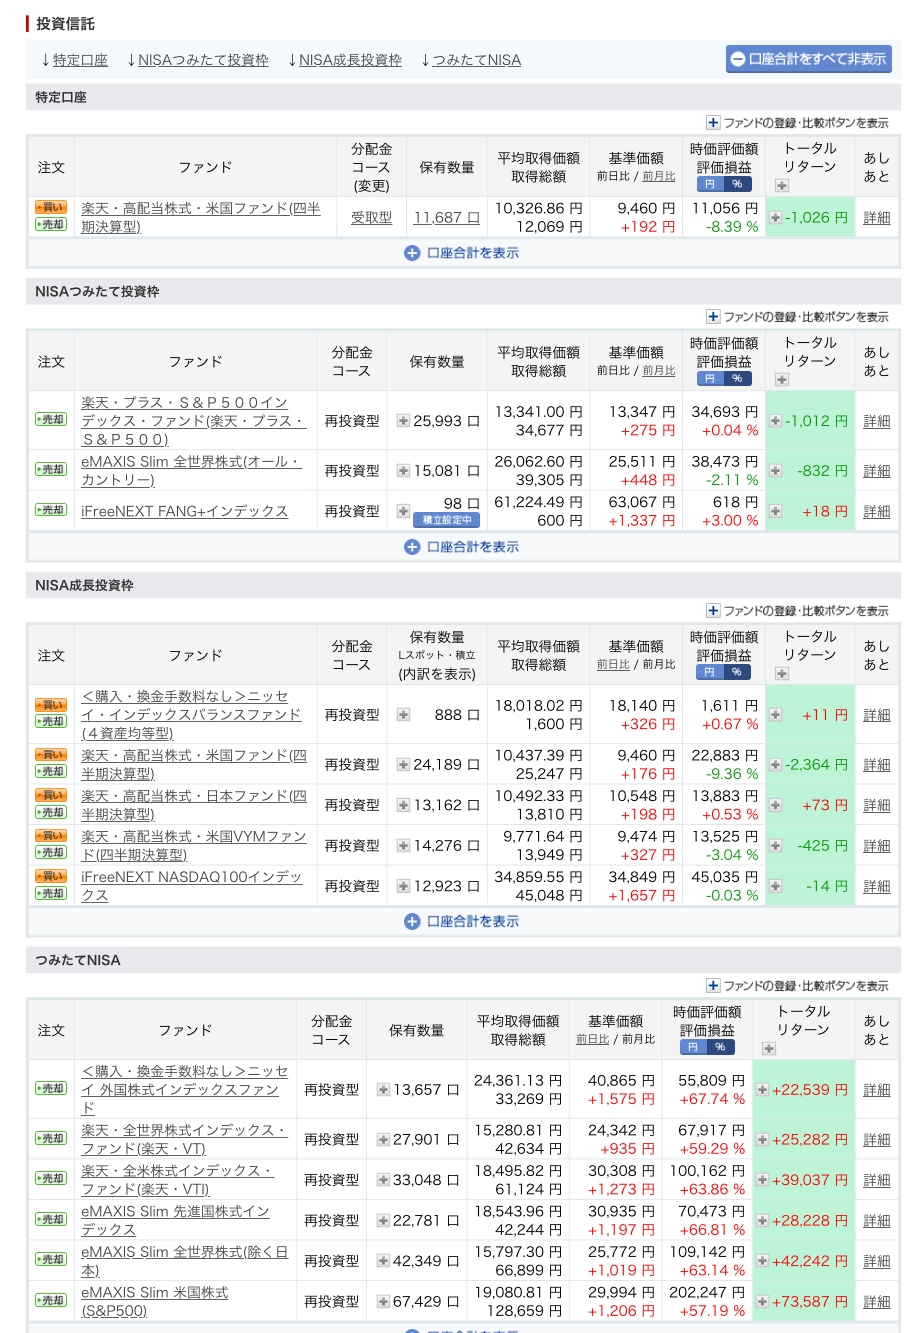Click the plus icon beside -425 円 total return
905x1333 pixels.
[x=775, y=846]
